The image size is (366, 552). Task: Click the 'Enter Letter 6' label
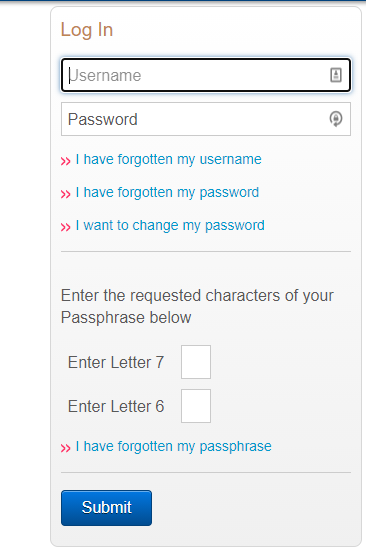tap(116, 406)
